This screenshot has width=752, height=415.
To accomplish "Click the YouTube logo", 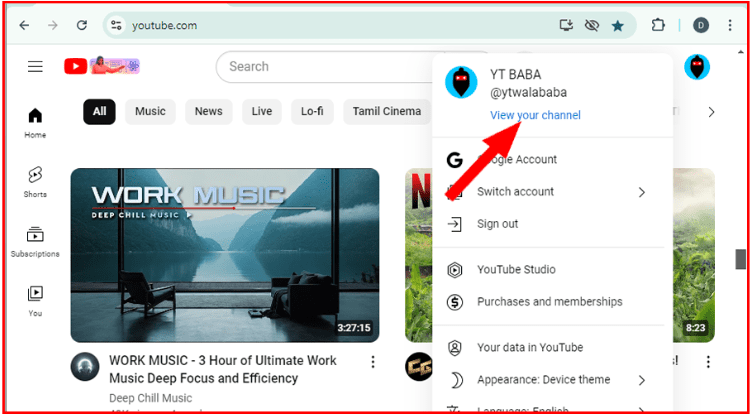I will (102, 66).
